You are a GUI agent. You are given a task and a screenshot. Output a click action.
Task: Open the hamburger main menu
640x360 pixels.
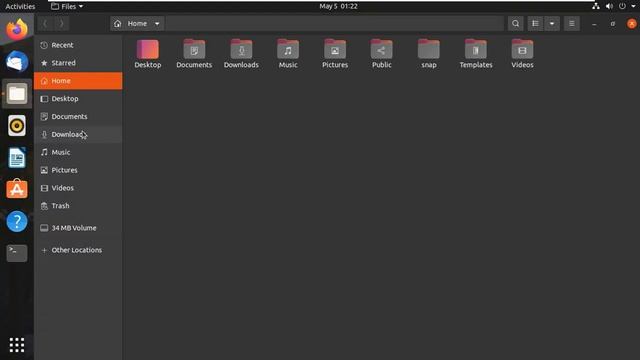click(571, 24)
